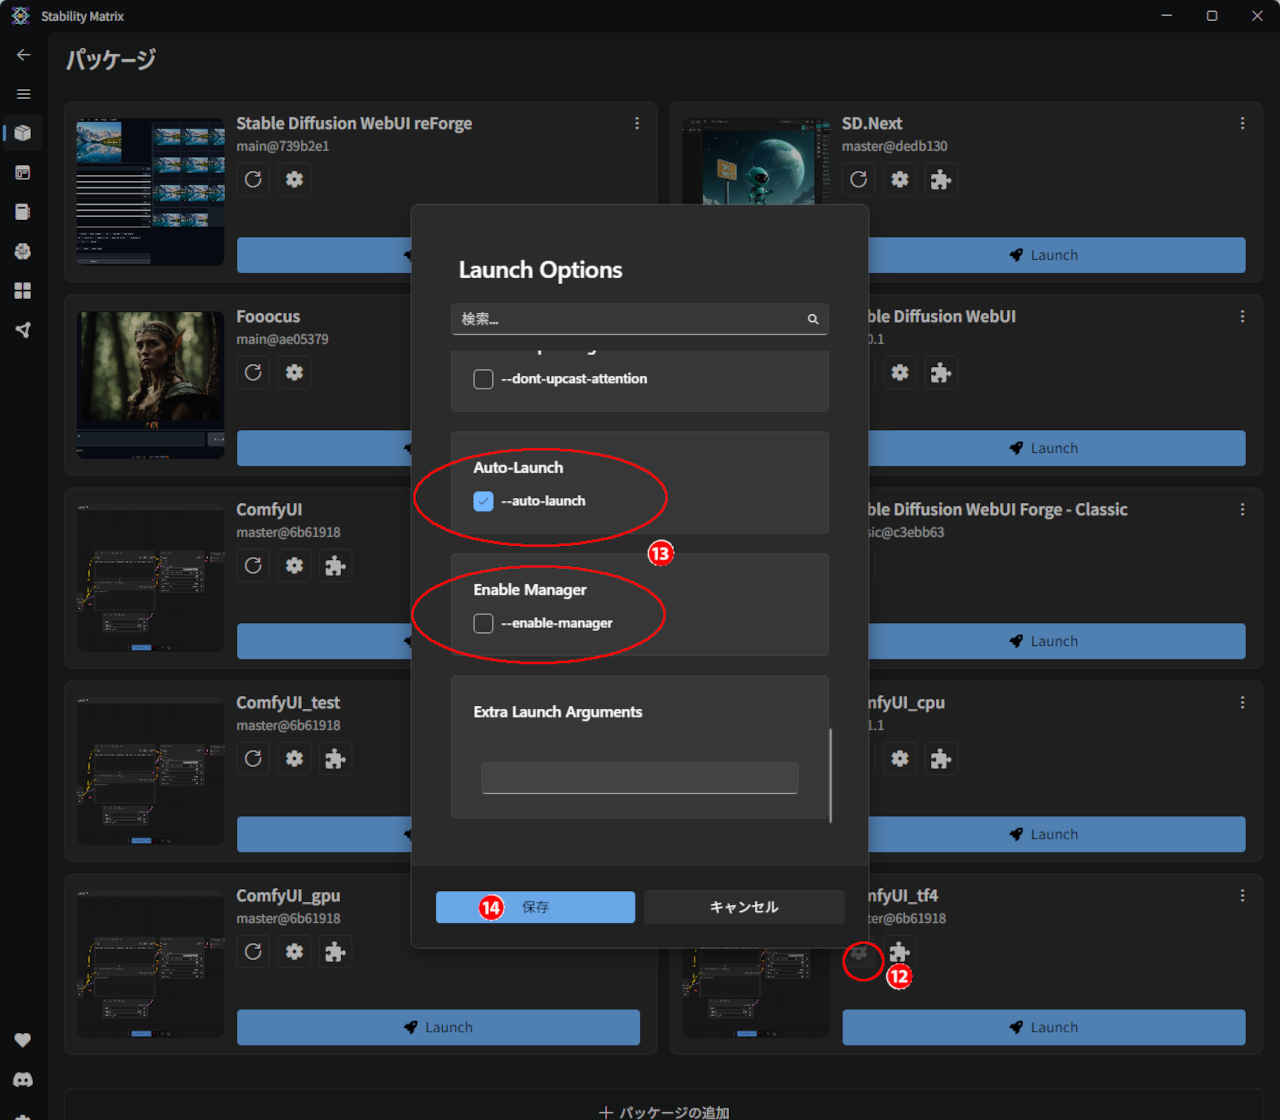Image resolution: width=1280 pixels, height=1120 pixels.
Task: Focus the 検索 search field in Launch Options
Action: 640,319
